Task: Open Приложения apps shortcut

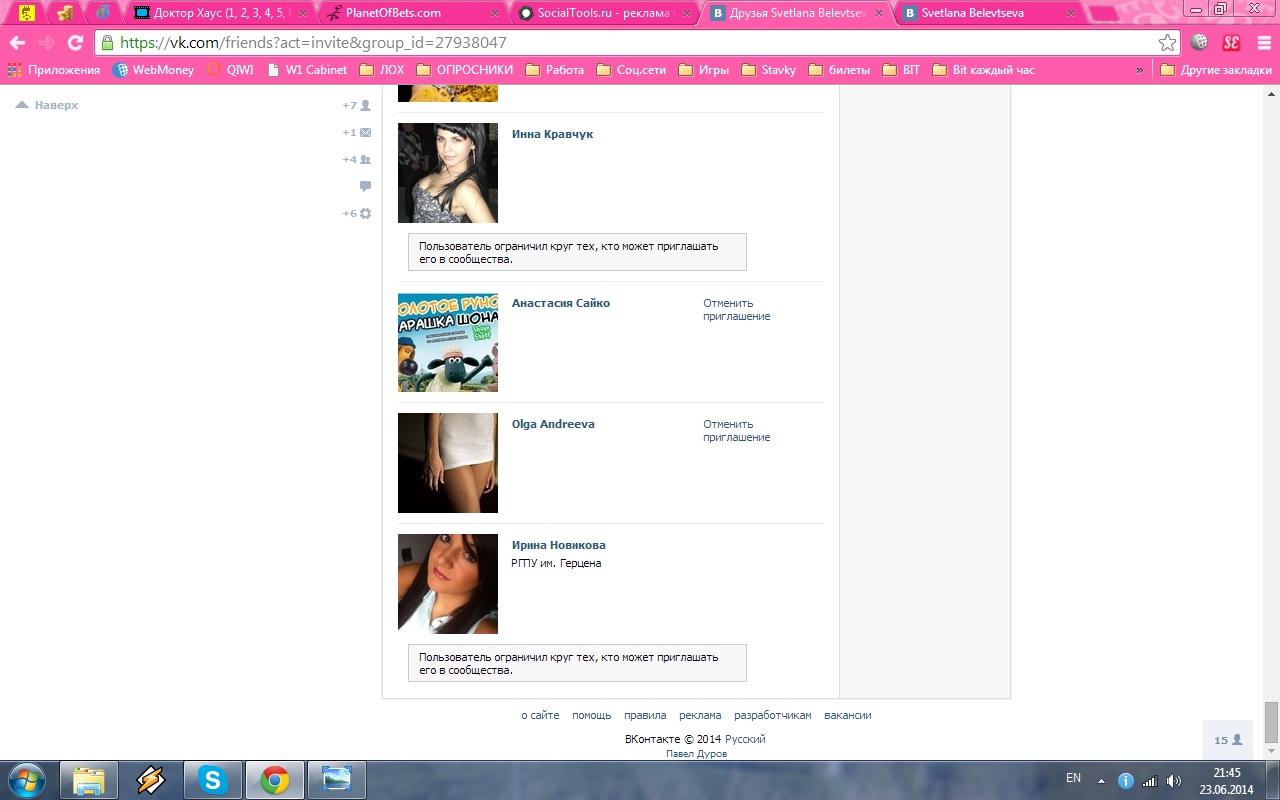Action: coord(54,70)
